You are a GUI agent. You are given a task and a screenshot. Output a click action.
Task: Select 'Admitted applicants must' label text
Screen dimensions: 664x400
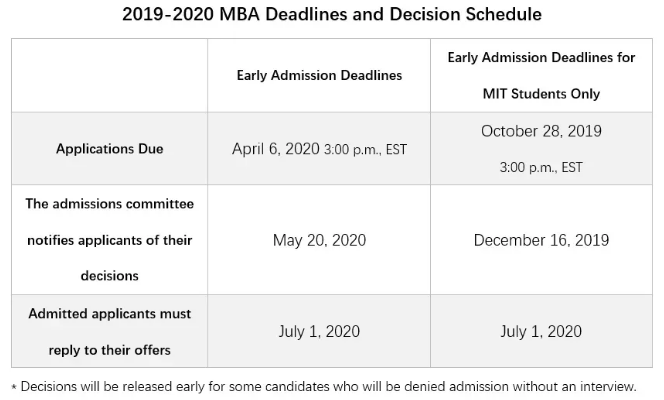(110, 314)
